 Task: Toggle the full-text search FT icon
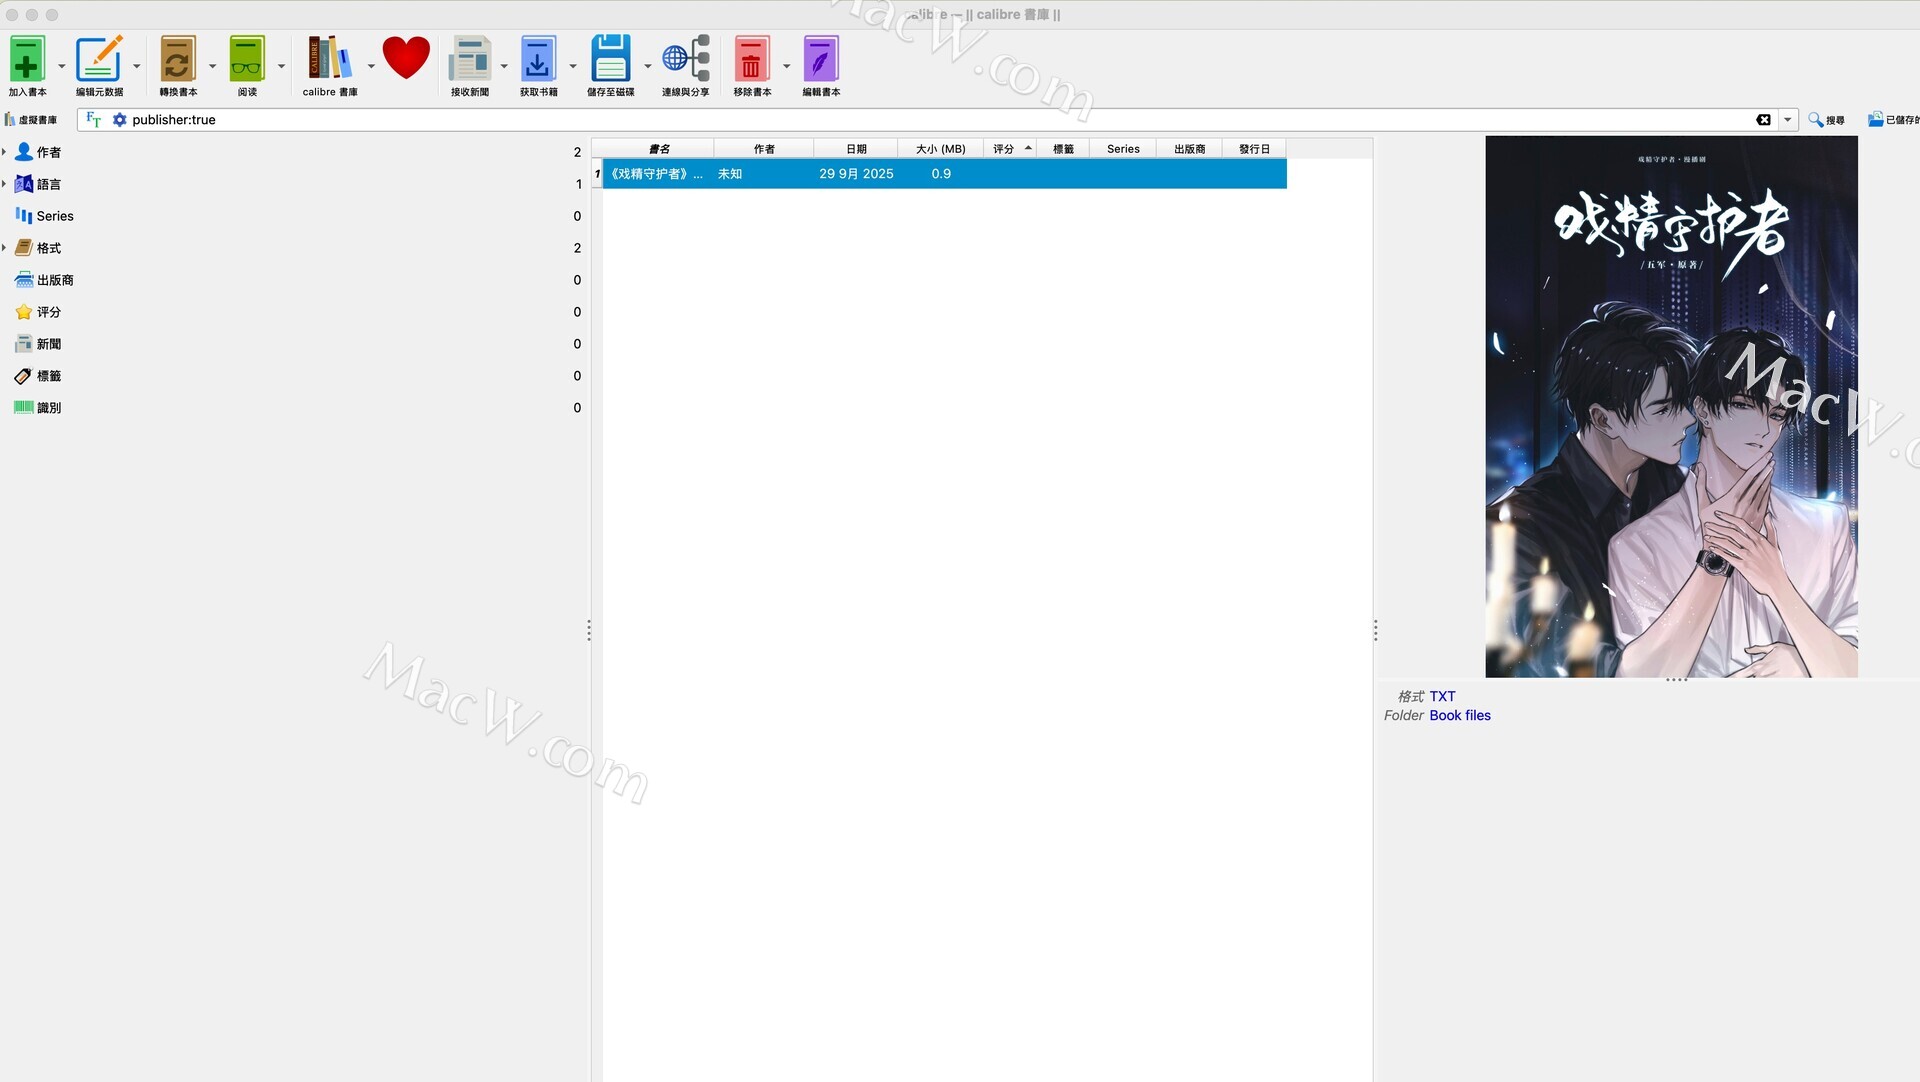94,120
